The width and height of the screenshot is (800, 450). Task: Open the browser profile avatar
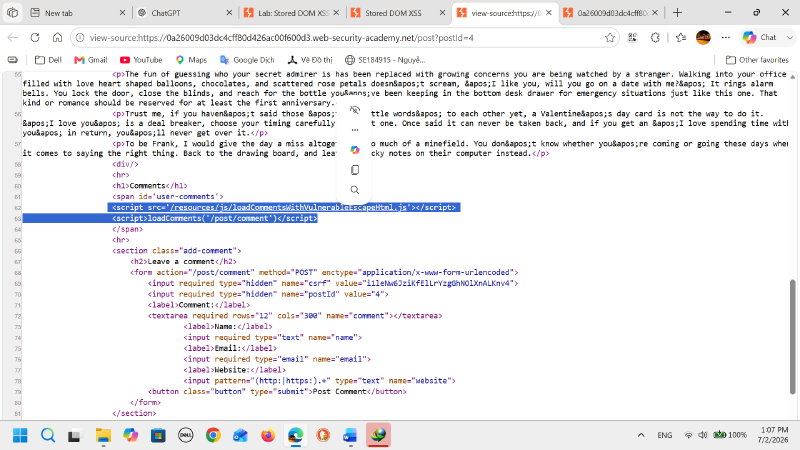click(x=703, y=37)
